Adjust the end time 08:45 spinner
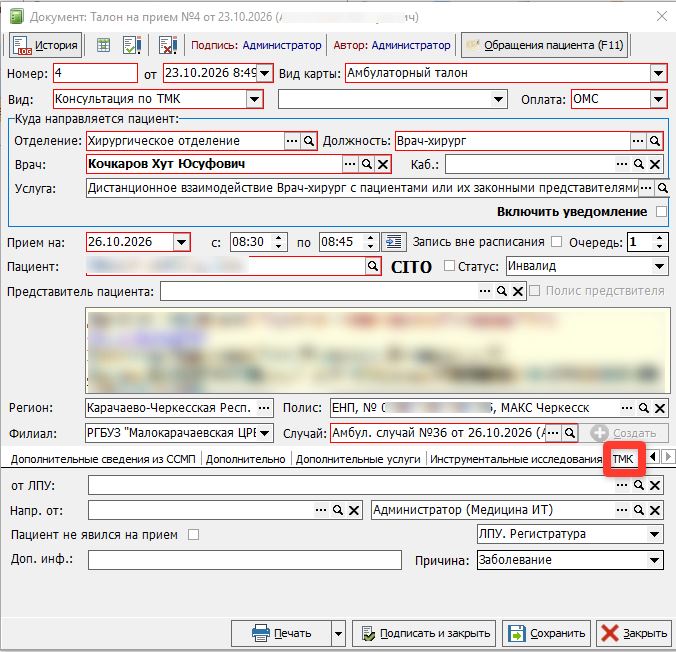The height and width of the screenshot is (652, 676). (x=370, y=242)
